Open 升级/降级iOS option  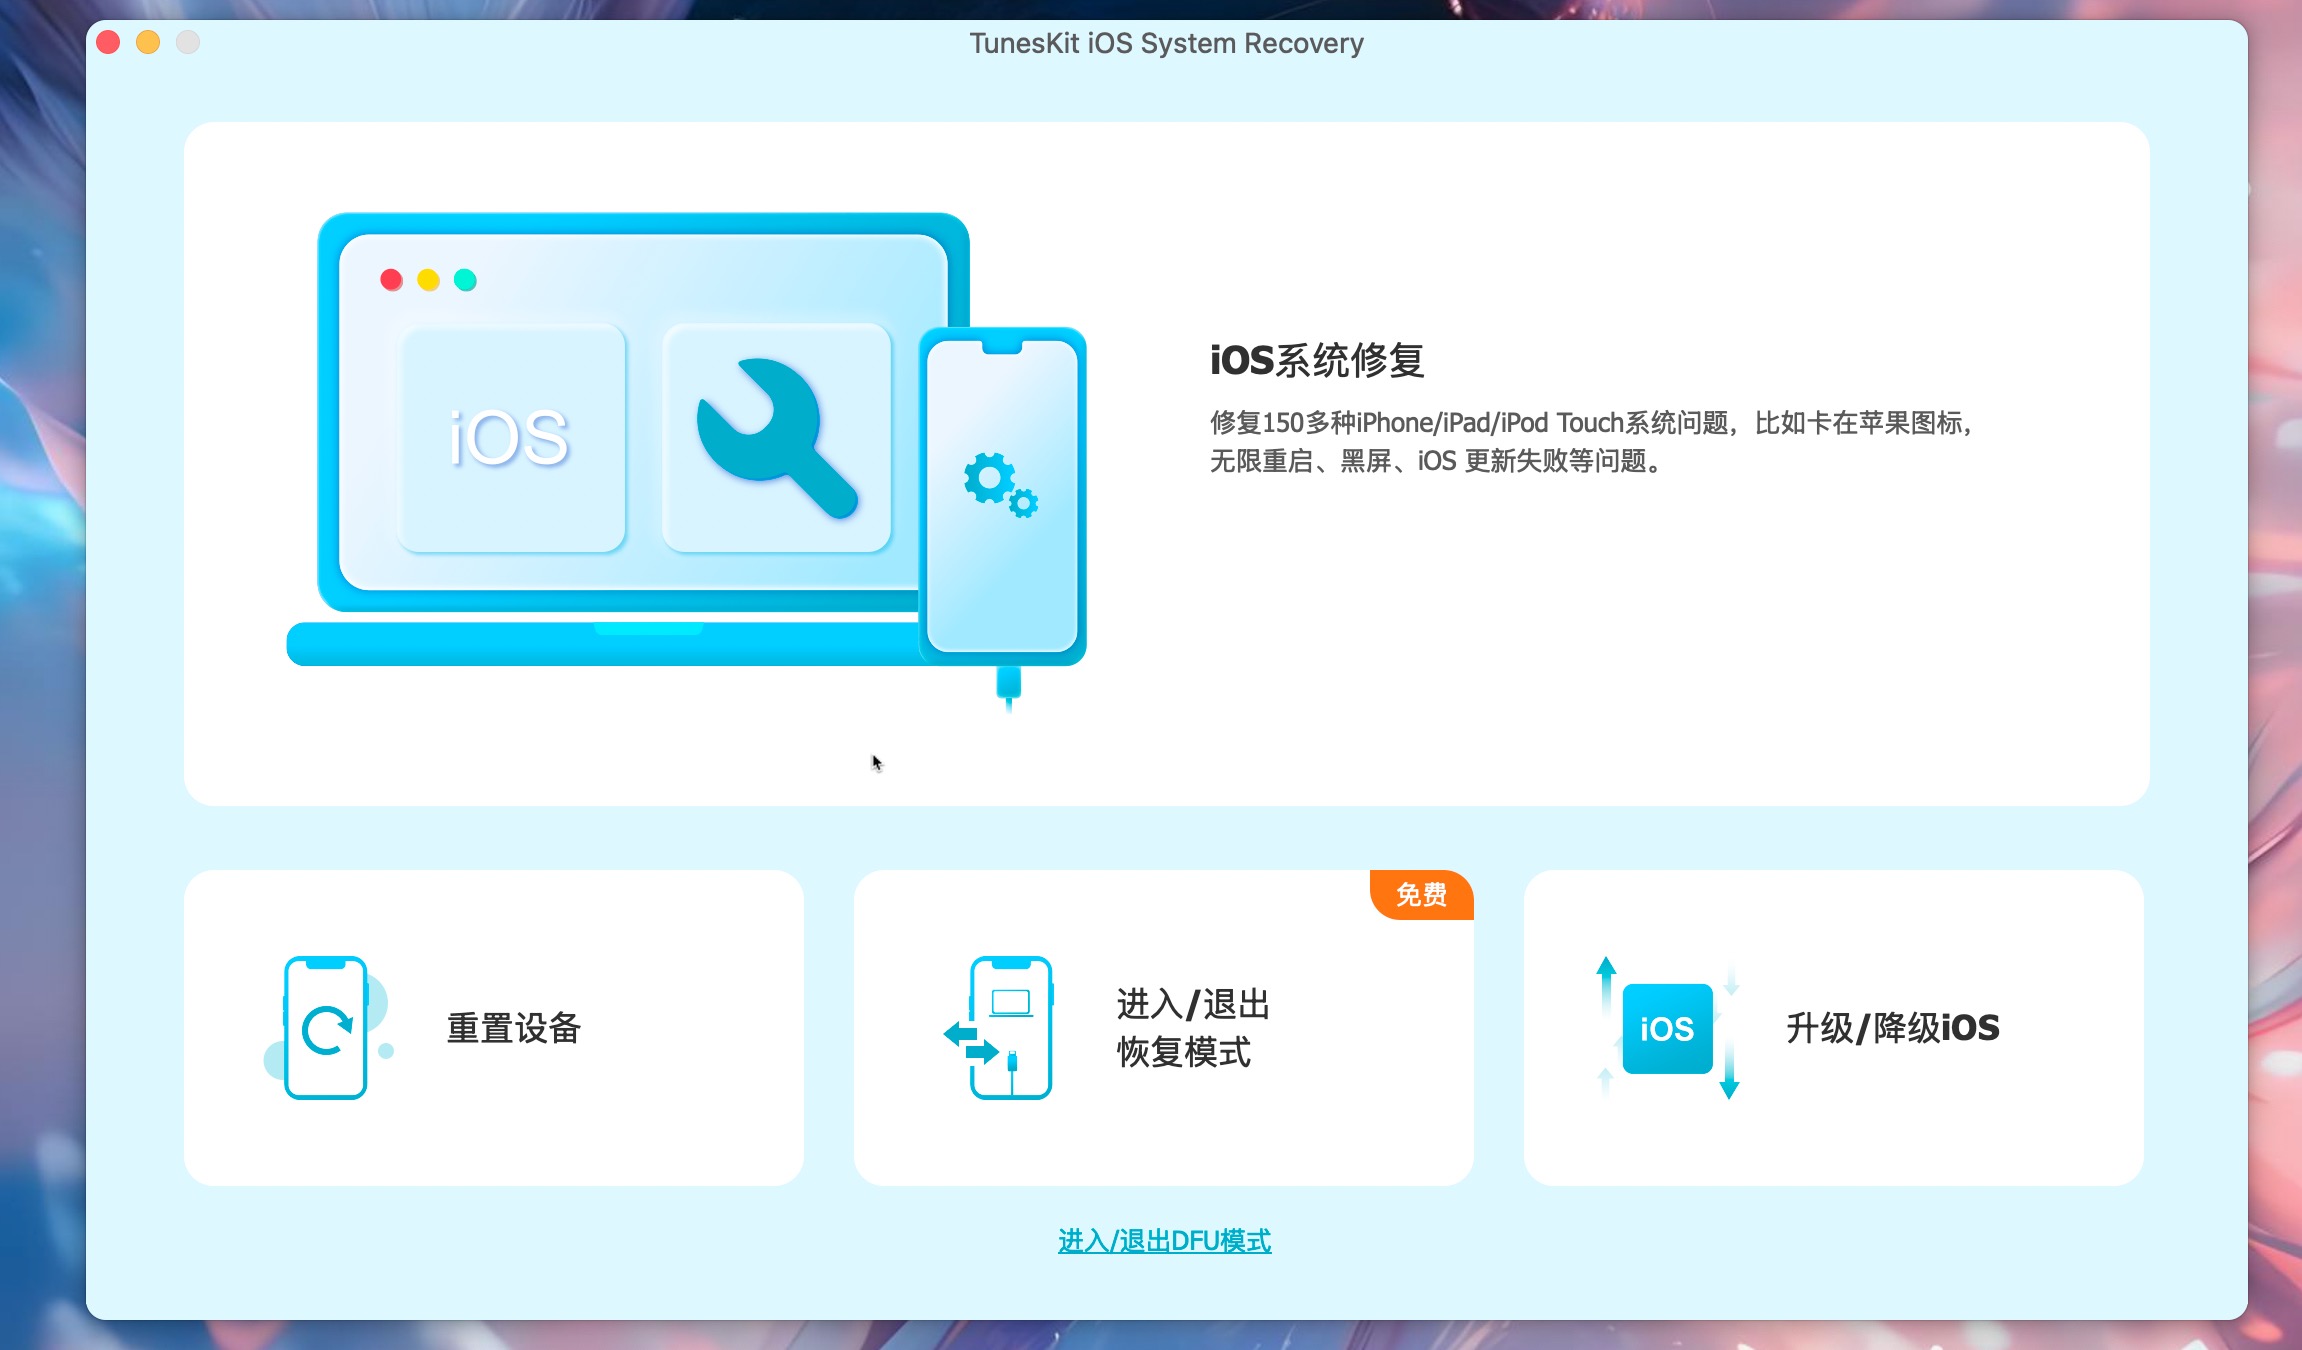[1833, 1027]
